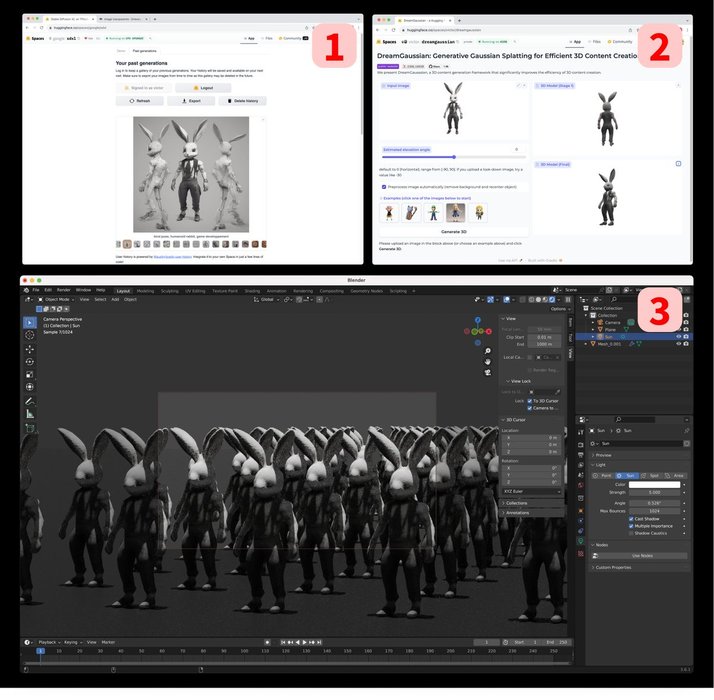Toggle the Cast Shadow checkbox
The width and height of the screenshot is (714, 700).
tap(631, 519)
